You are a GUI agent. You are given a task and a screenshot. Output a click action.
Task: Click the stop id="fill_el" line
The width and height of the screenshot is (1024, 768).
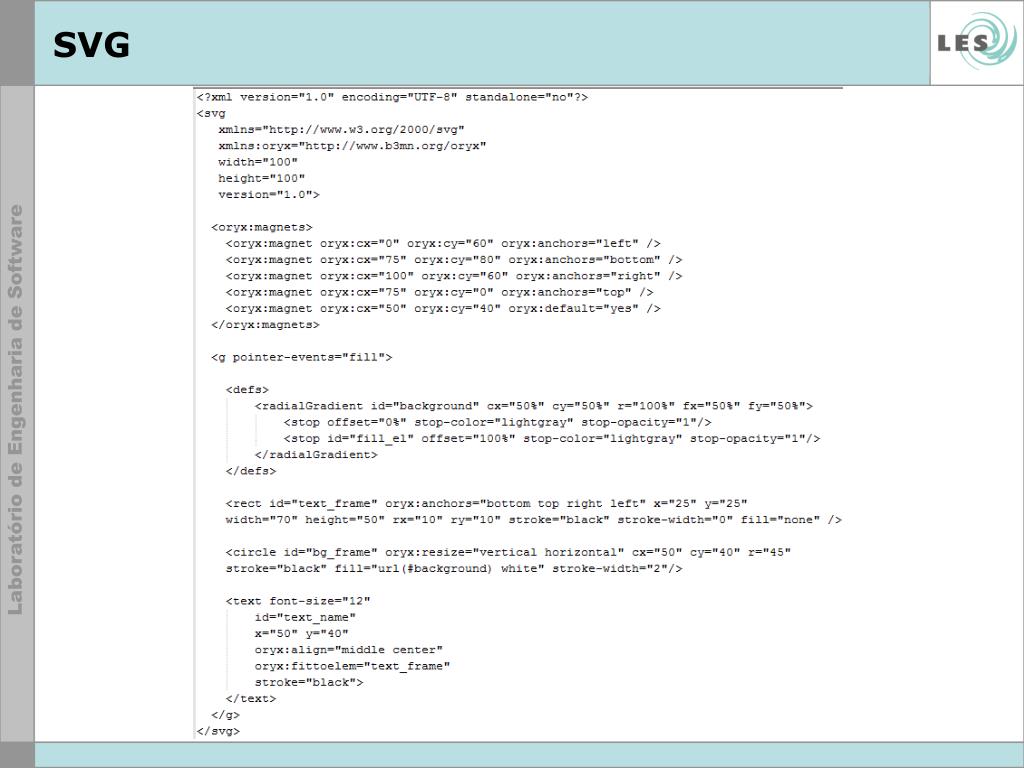[552, 439]
